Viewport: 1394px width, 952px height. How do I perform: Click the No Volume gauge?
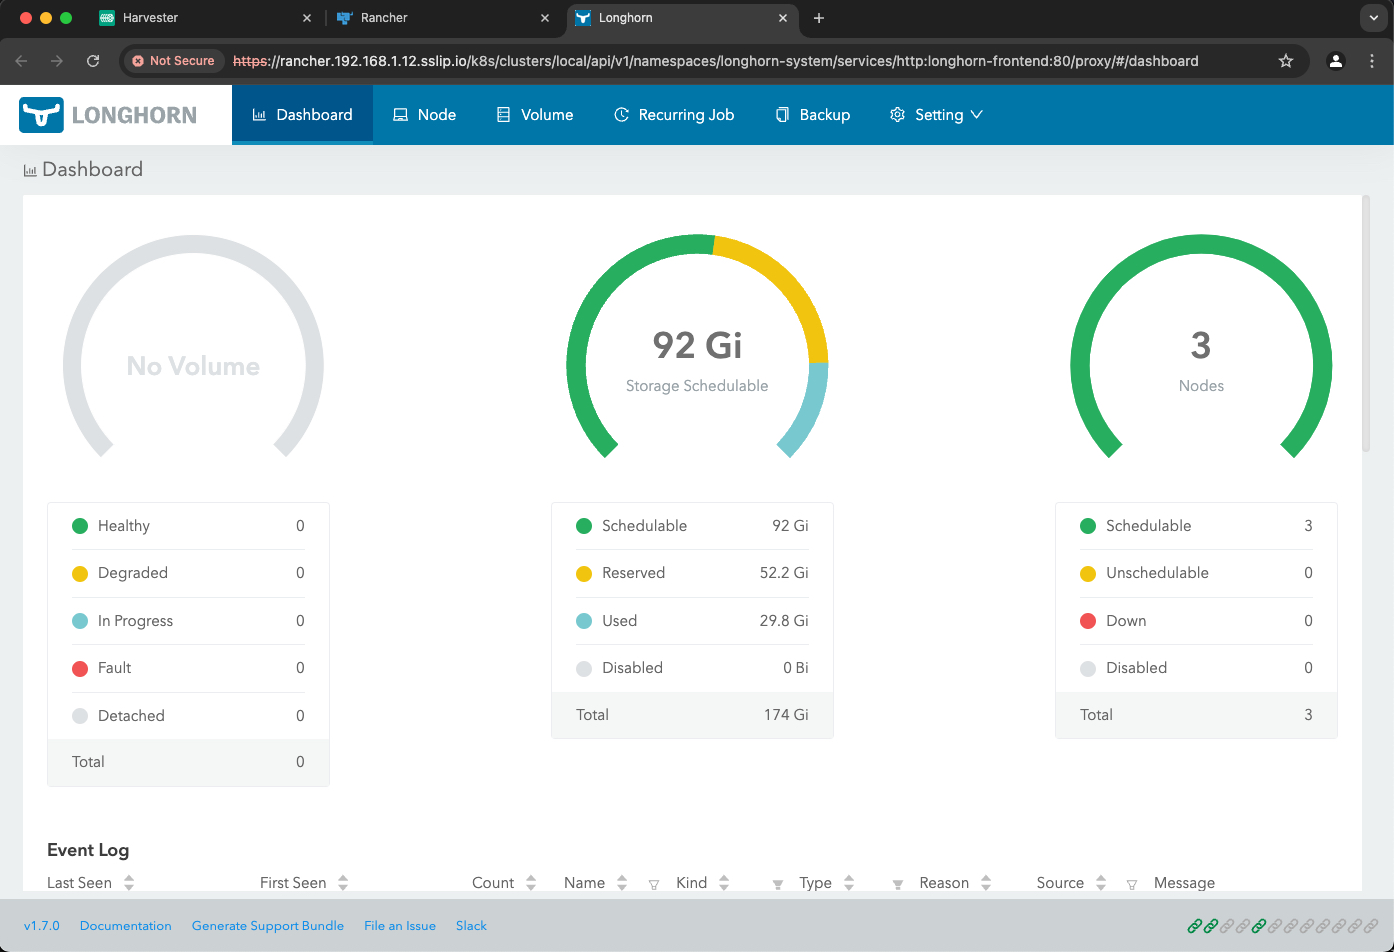click(x=193, y=347)
